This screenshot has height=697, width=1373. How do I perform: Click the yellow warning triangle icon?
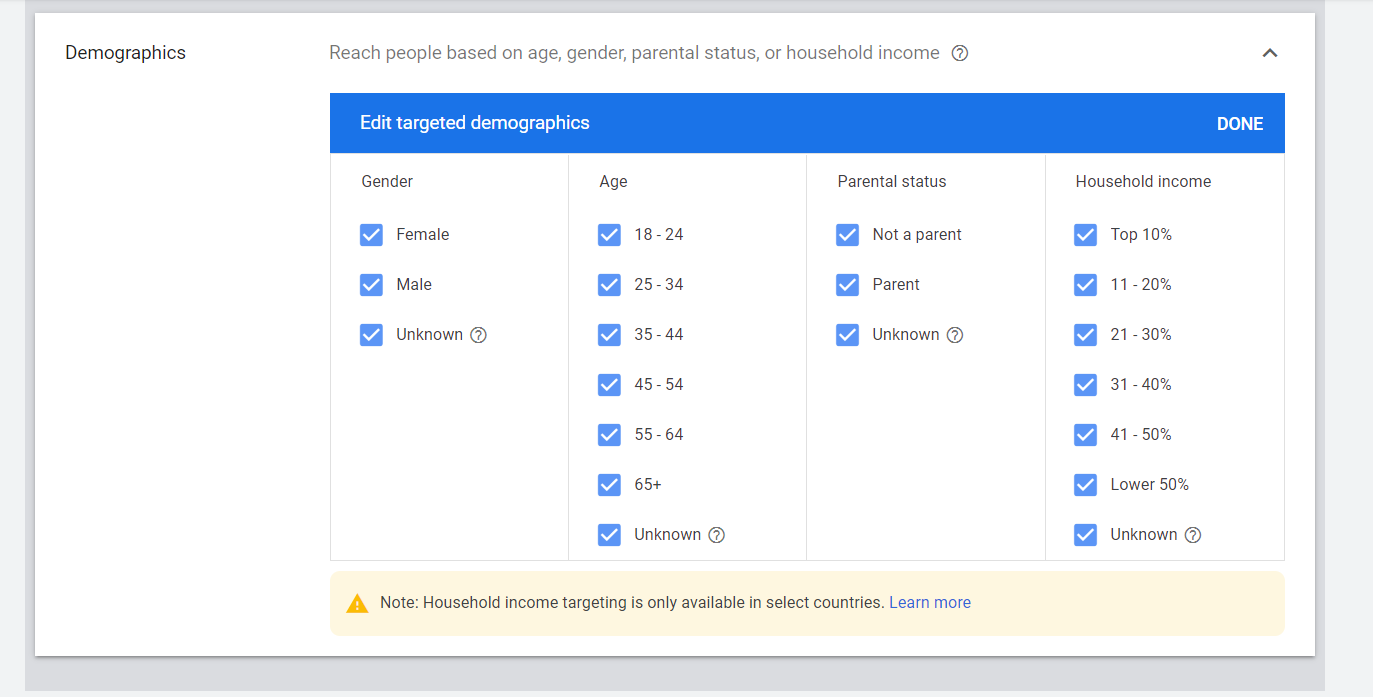[x=357, y=603]
